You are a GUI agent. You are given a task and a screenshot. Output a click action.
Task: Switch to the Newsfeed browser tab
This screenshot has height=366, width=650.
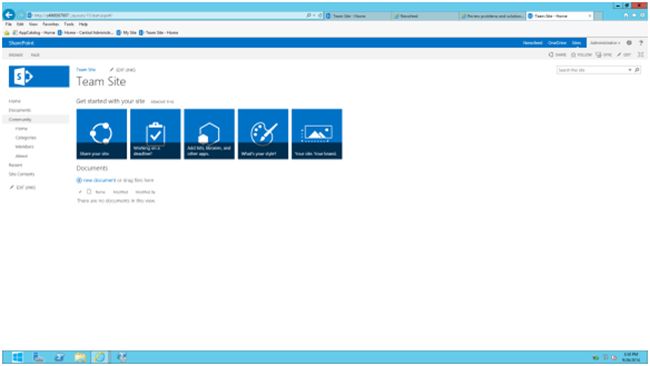click(425, 16)
